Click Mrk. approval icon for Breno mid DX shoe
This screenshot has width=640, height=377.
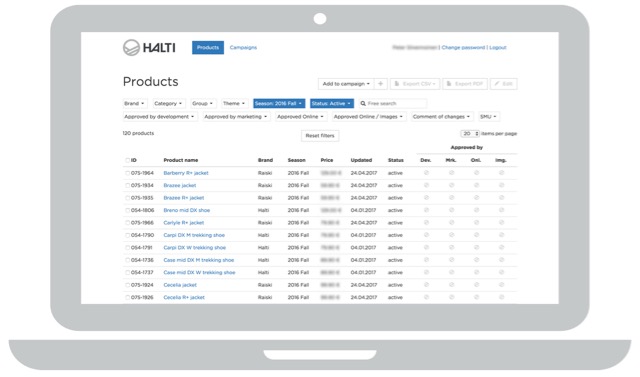(x=451, y=210)
